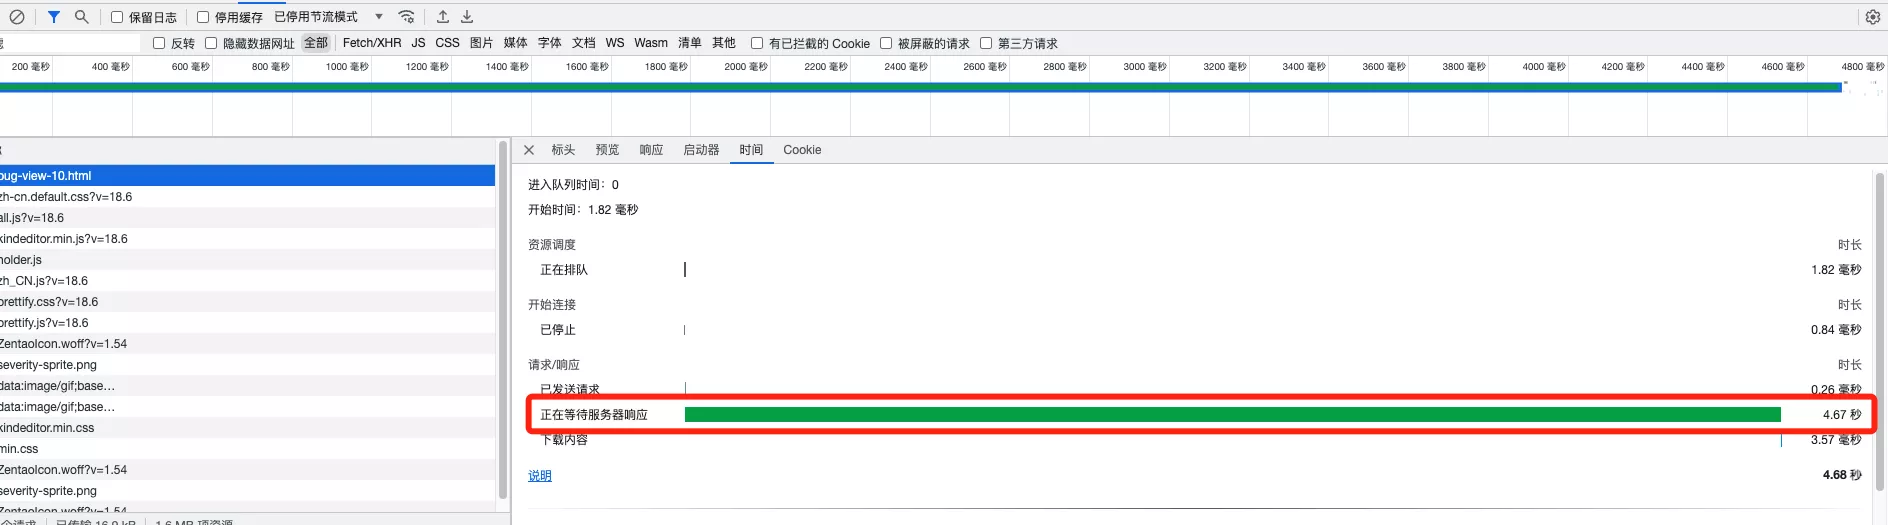Follow the 说明 link
The height and width of the screenshot is (525, 1888).
(x=540, y=476)
